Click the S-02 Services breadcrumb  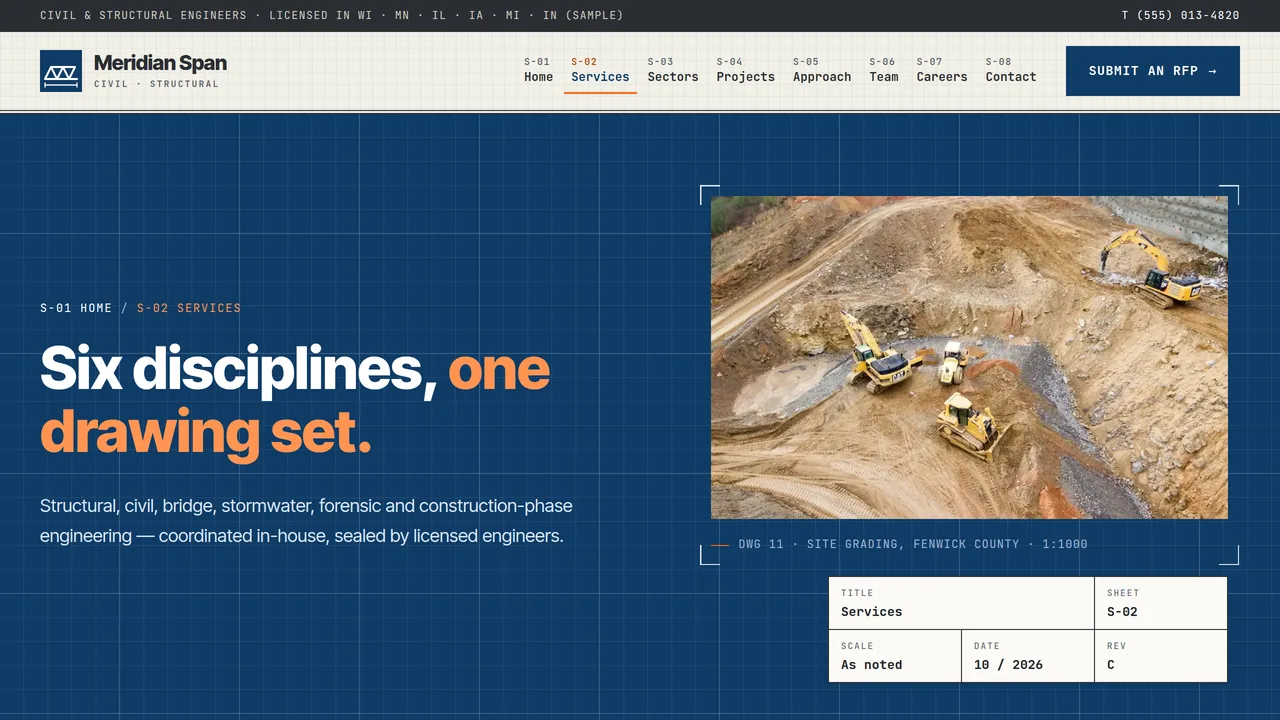click(x=189, y=308)
